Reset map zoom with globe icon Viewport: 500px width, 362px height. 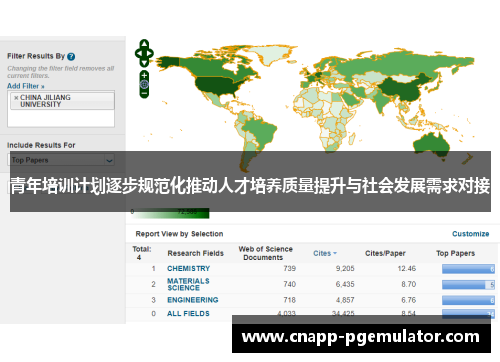(x=144, y=84)
